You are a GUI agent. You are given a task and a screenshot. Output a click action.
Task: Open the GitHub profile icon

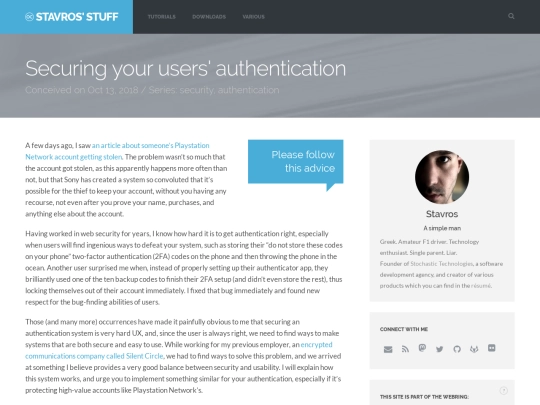point(457,349)
